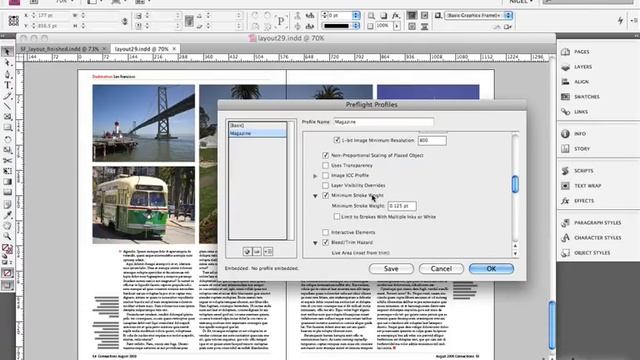Enable the Uses Transparency checkbox
Image resolution: width=640 pixels, height=360 pixels.
[x=325, y=165]
